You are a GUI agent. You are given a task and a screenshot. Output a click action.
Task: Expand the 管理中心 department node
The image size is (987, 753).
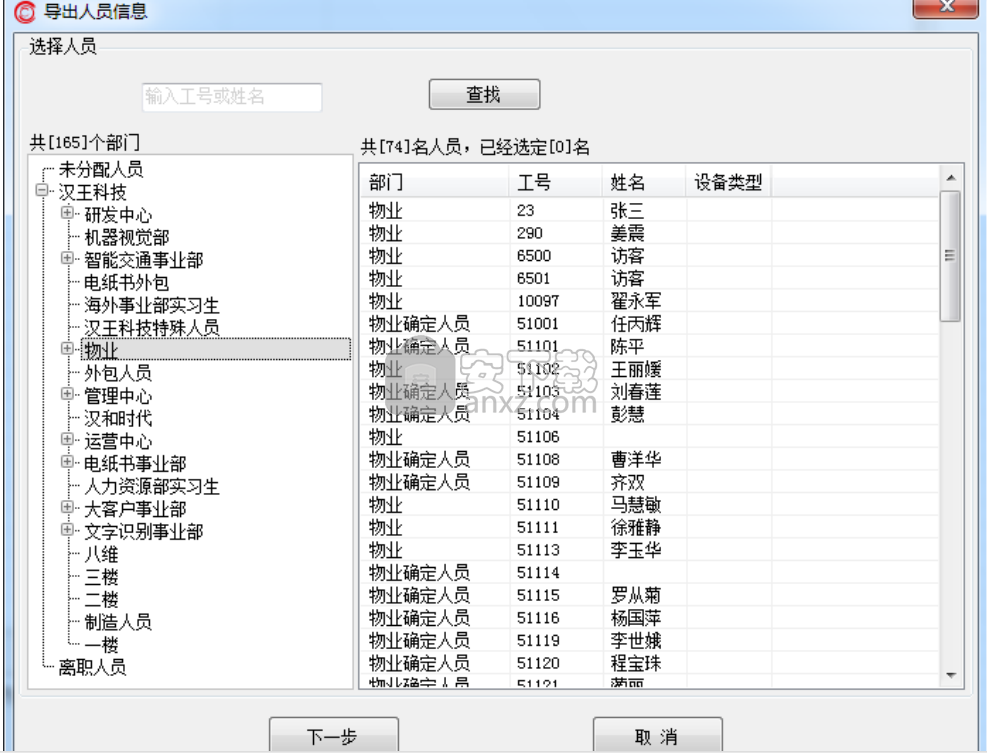tap(67, 394)
